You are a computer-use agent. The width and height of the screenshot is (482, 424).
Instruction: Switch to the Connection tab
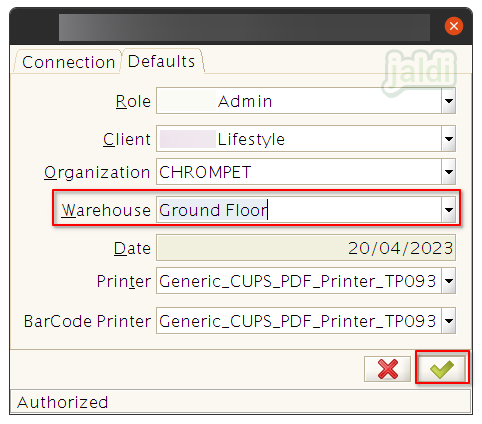(68, 62)
